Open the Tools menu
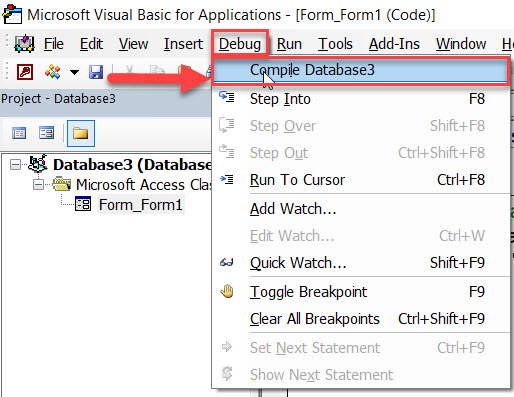The width and height of the screenshot is (514, 397). click(335, 44)
